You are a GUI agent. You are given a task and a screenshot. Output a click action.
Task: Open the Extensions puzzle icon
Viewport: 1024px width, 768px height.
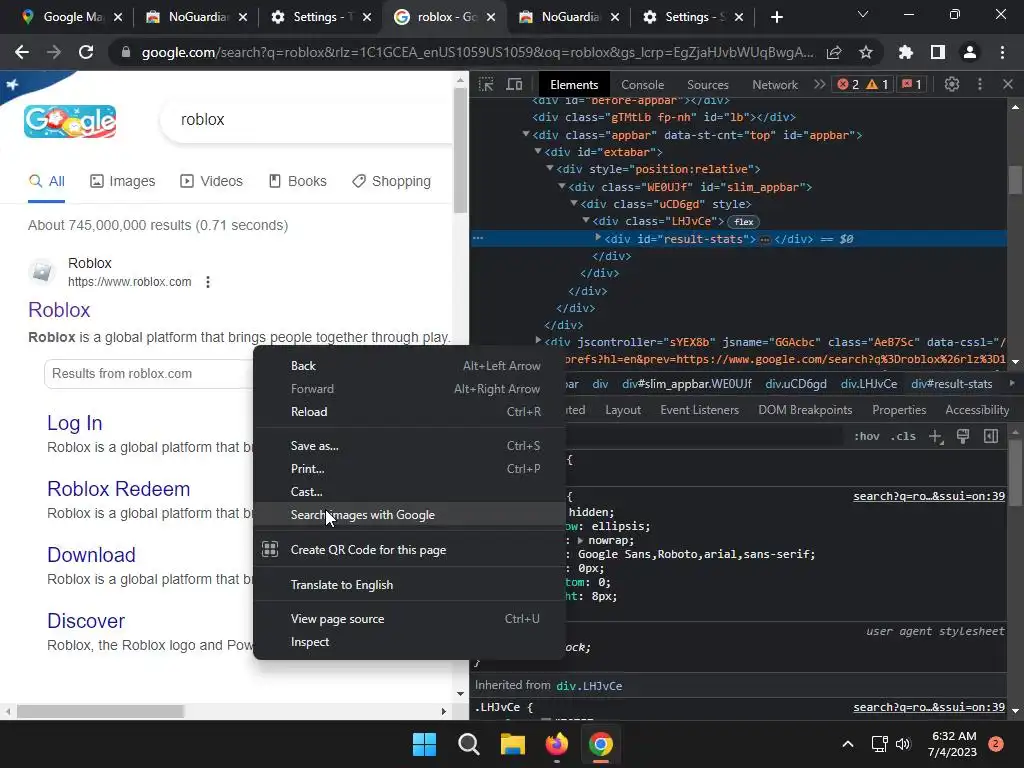(905, 52)
